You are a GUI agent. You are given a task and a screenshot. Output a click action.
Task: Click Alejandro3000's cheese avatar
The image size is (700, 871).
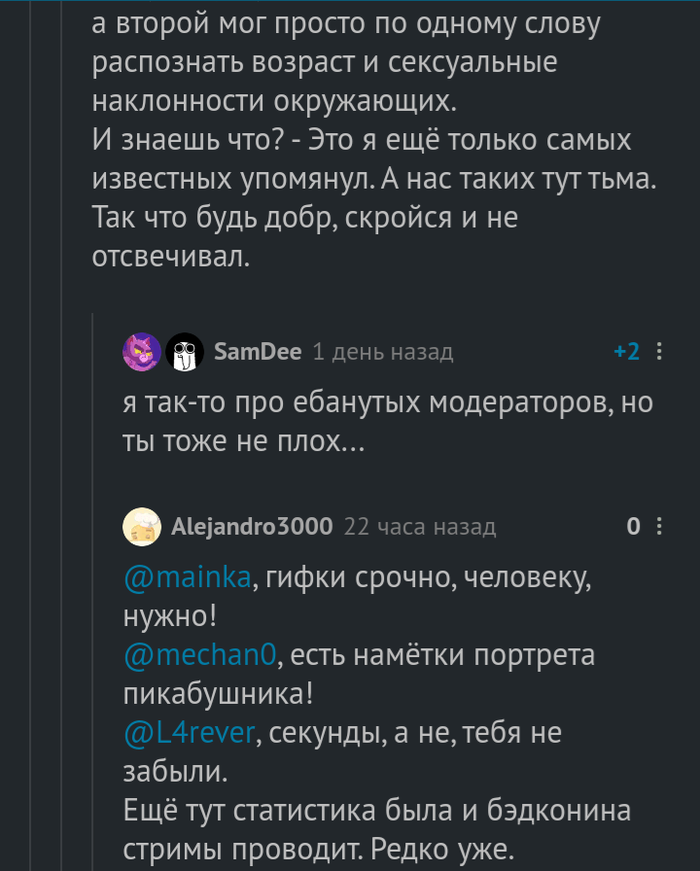[141, 527]
